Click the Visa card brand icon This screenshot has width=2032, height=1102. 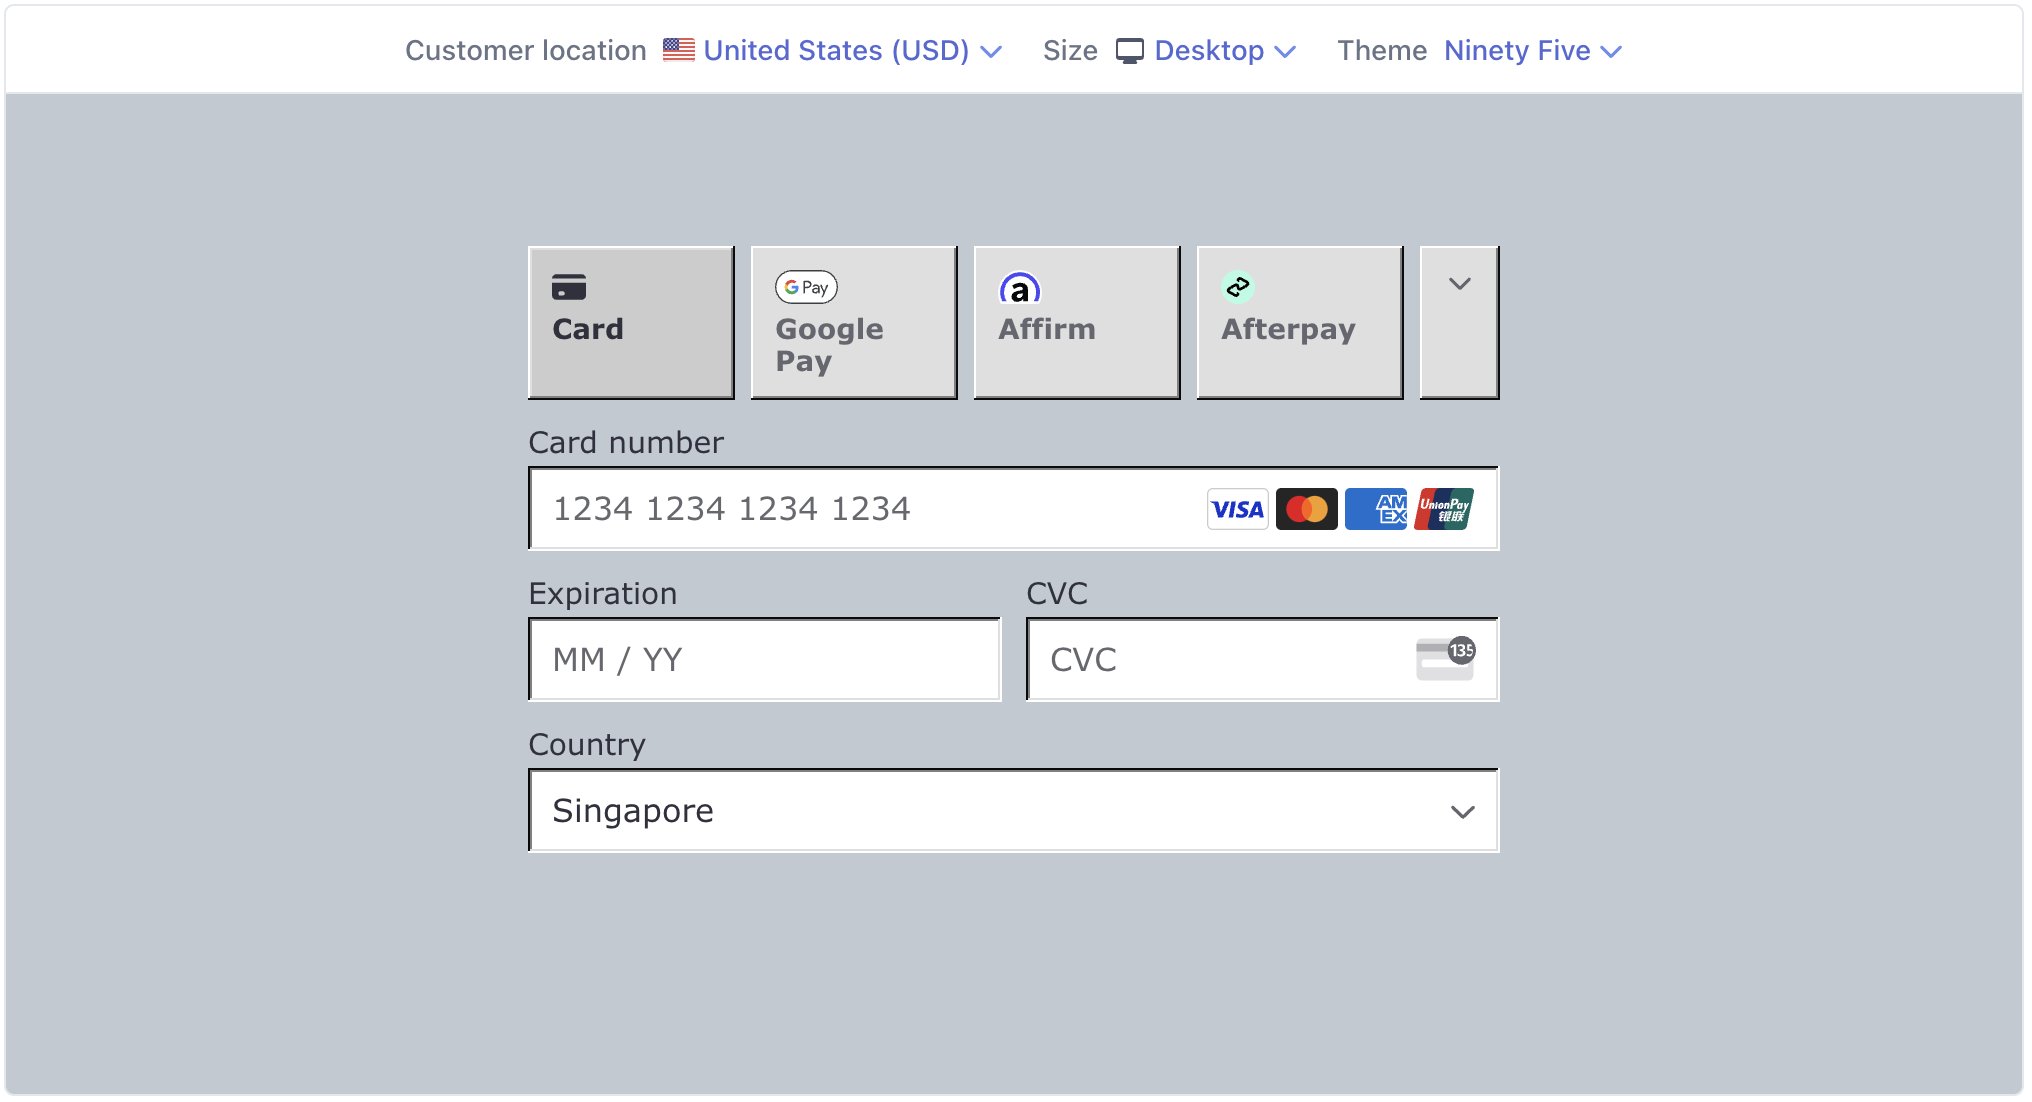pyautogui.click(x=1238, y=509)
